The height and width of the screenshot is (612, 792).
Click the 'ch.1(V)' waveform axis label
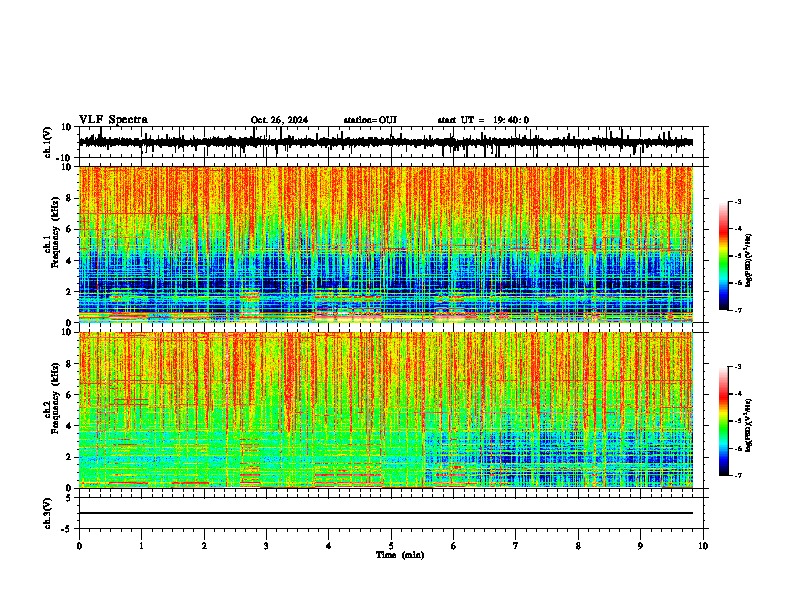pos(48,142)
